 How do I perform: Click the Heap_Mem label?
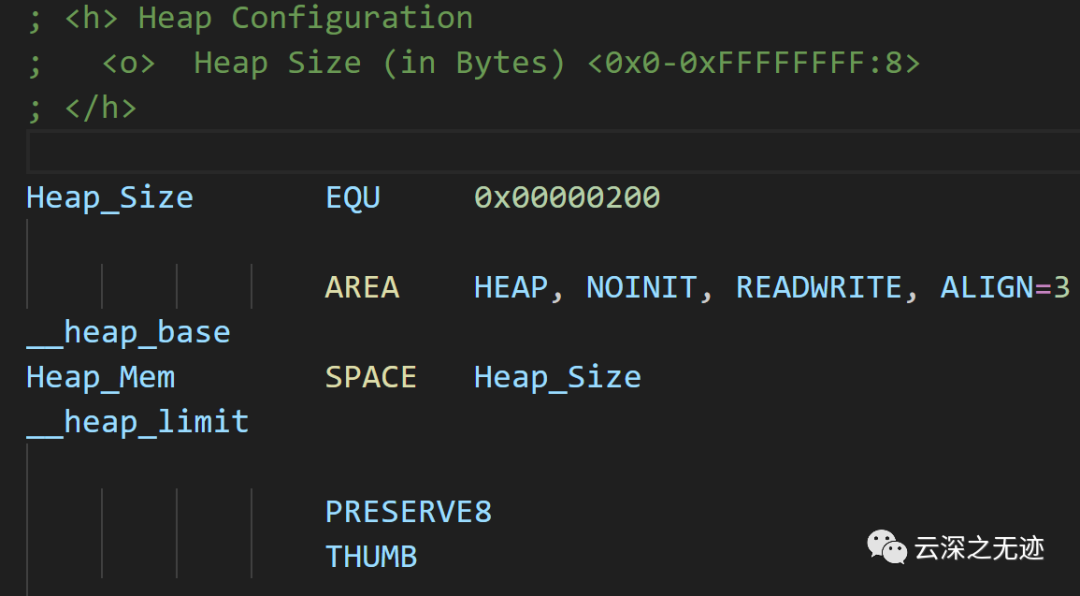pos(101,377)
